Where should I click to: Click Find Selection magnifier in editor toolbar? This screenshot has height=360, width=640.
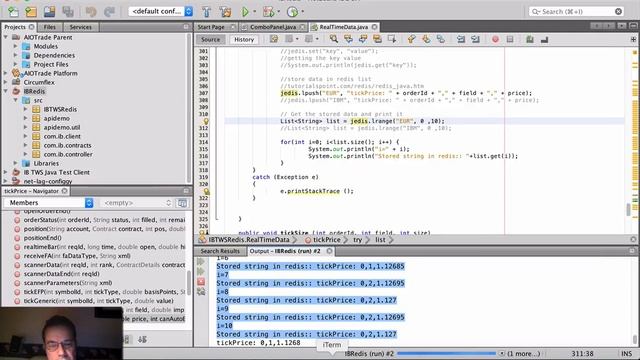tap(334, 39)
